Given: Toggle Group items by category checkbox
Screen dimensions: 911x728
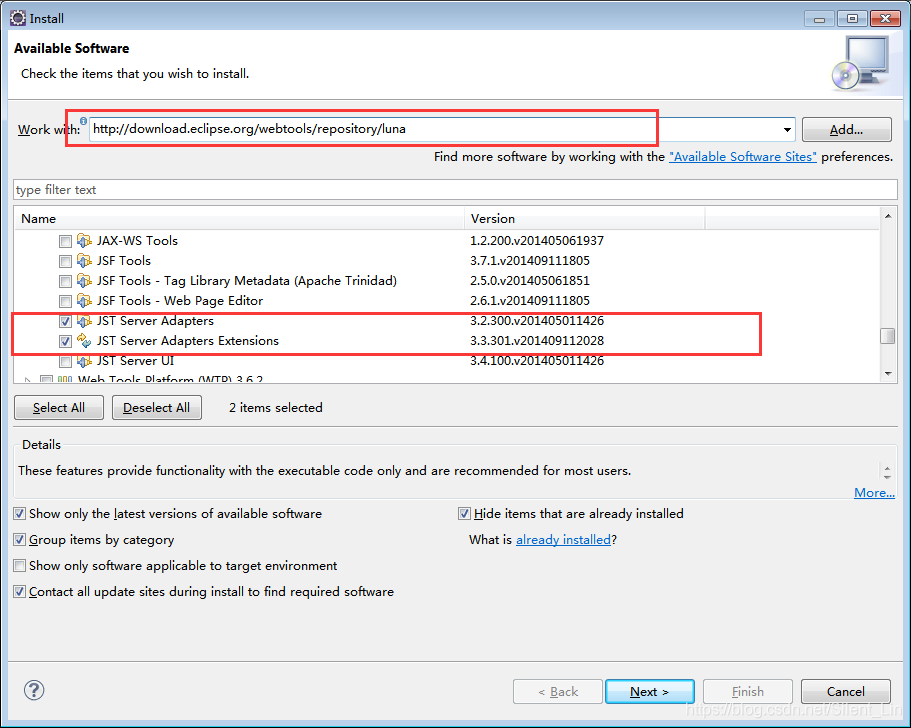Looking at the screenshot, I should [x=20, y=540].
